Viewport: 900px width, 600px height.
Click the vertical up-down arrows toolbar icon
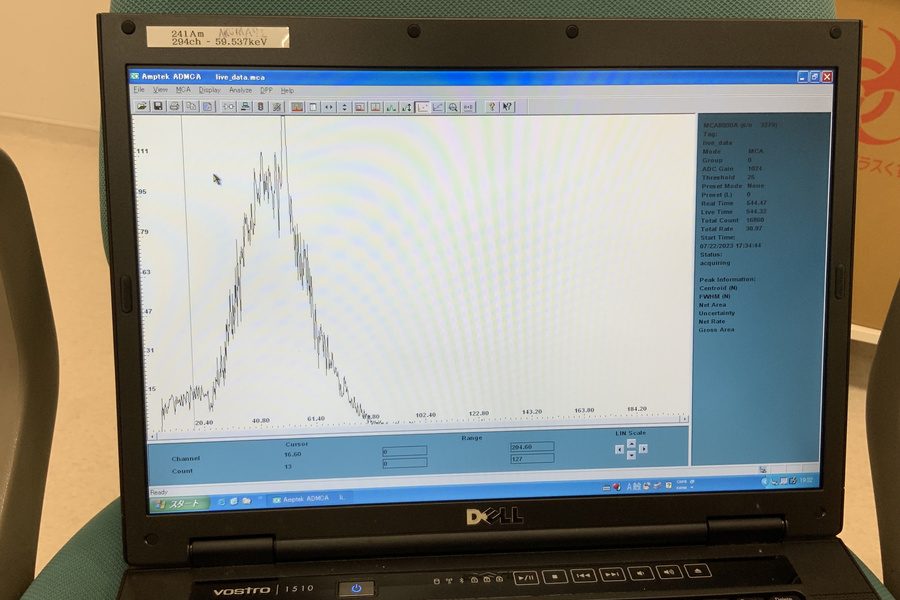click(x=344, y=107)
